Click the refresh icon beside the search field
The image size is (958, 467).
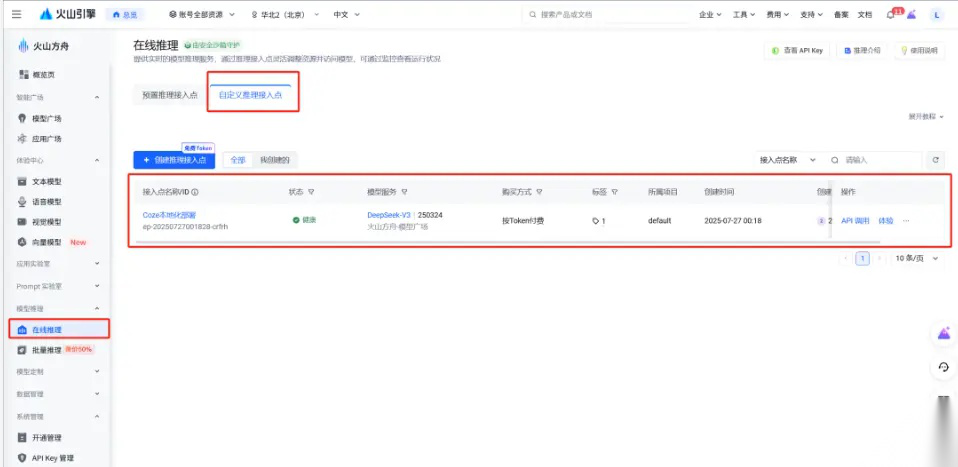tap(935, 160)
